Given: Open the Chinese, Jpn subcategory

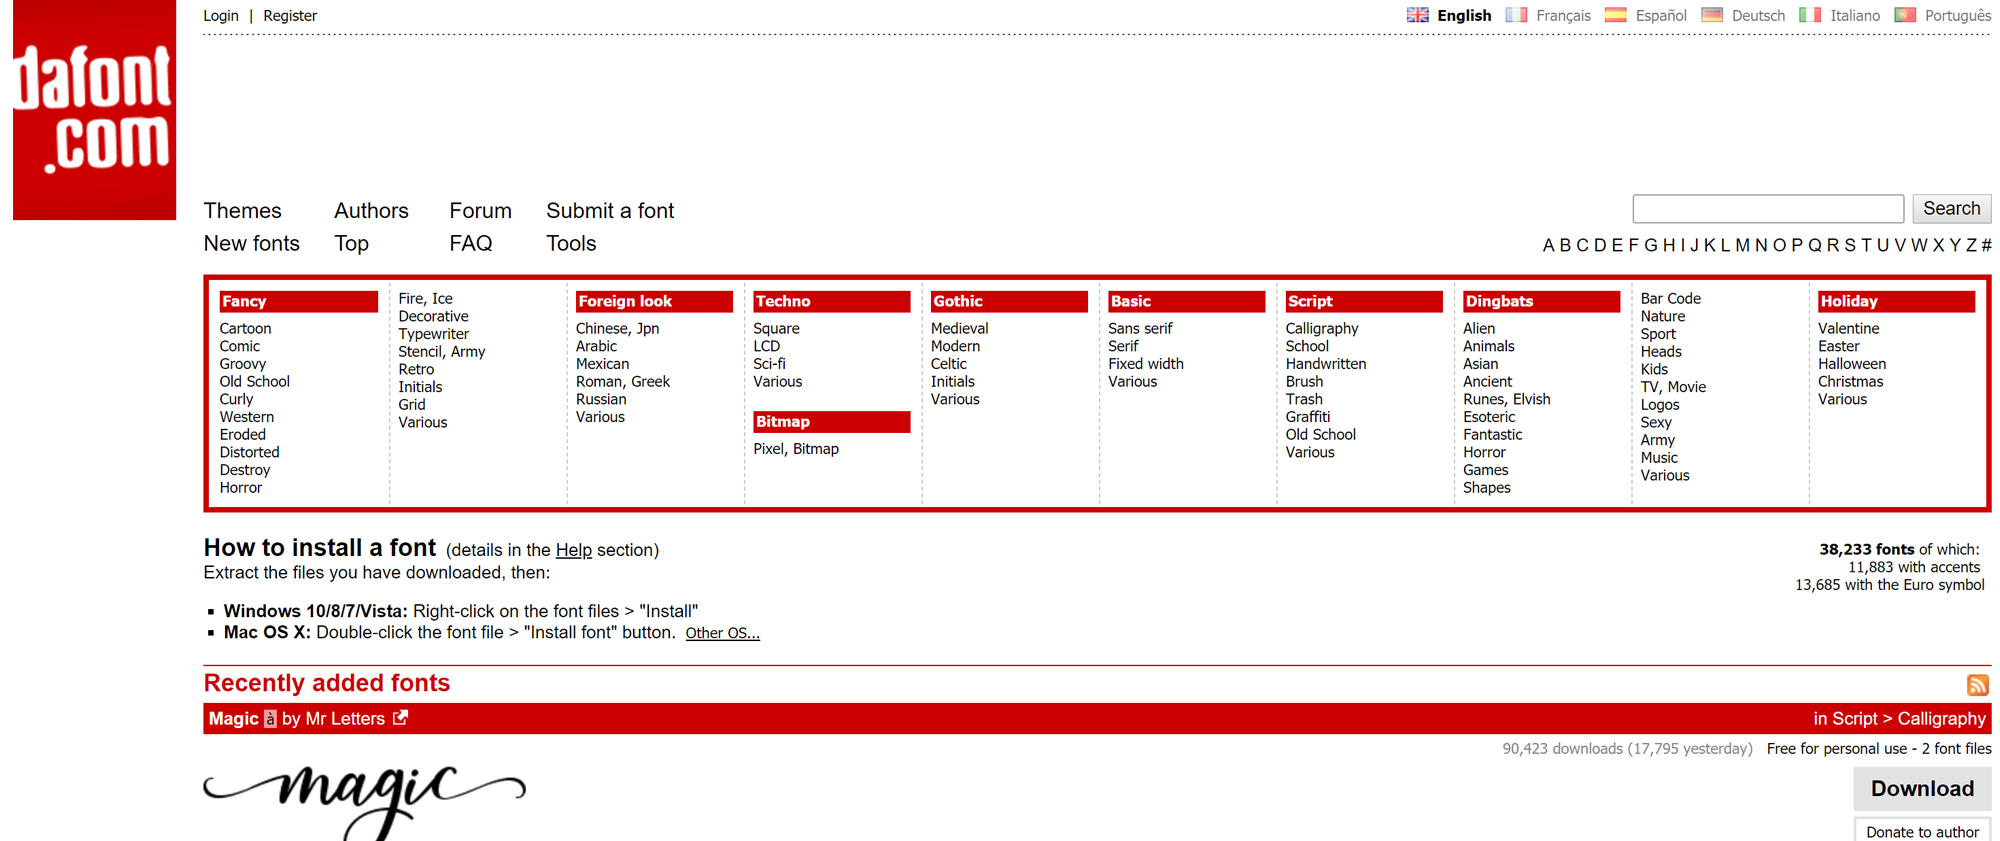Looking at the screenshot, I should [x=617, y=329].
